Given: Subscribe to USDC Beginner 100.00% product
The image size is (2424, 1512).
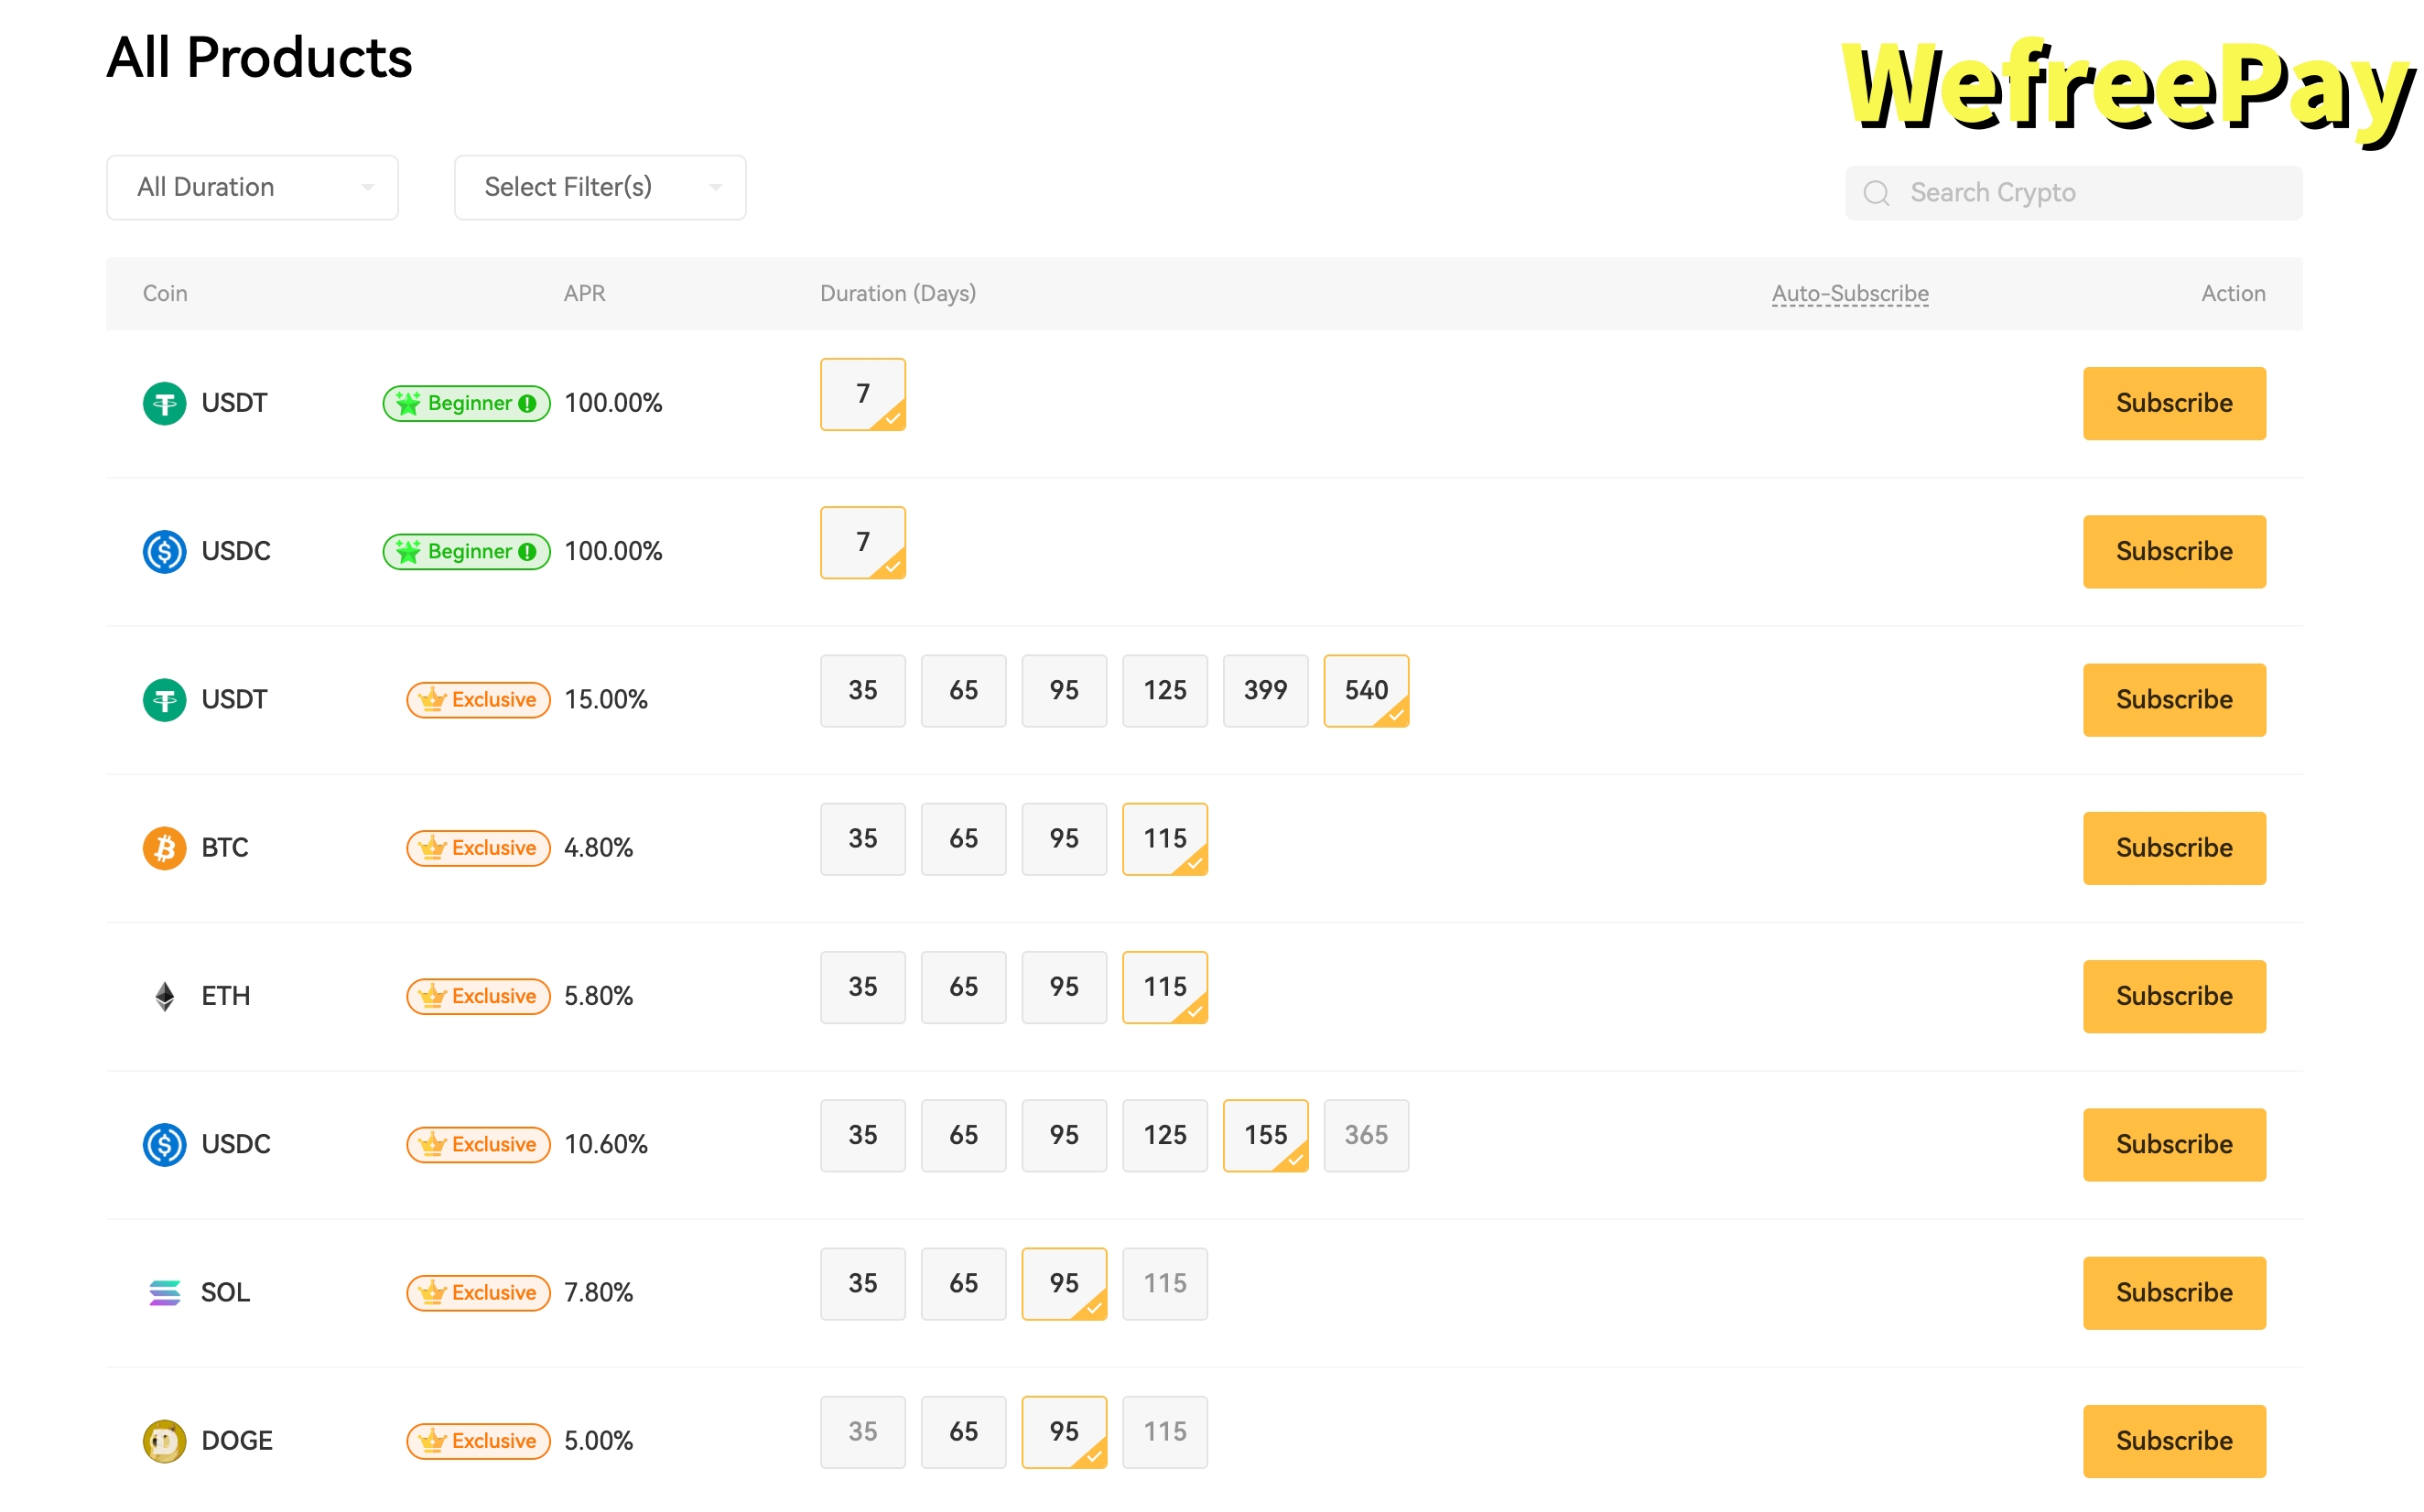Looking at the screenshot, I should [2174, 552].
